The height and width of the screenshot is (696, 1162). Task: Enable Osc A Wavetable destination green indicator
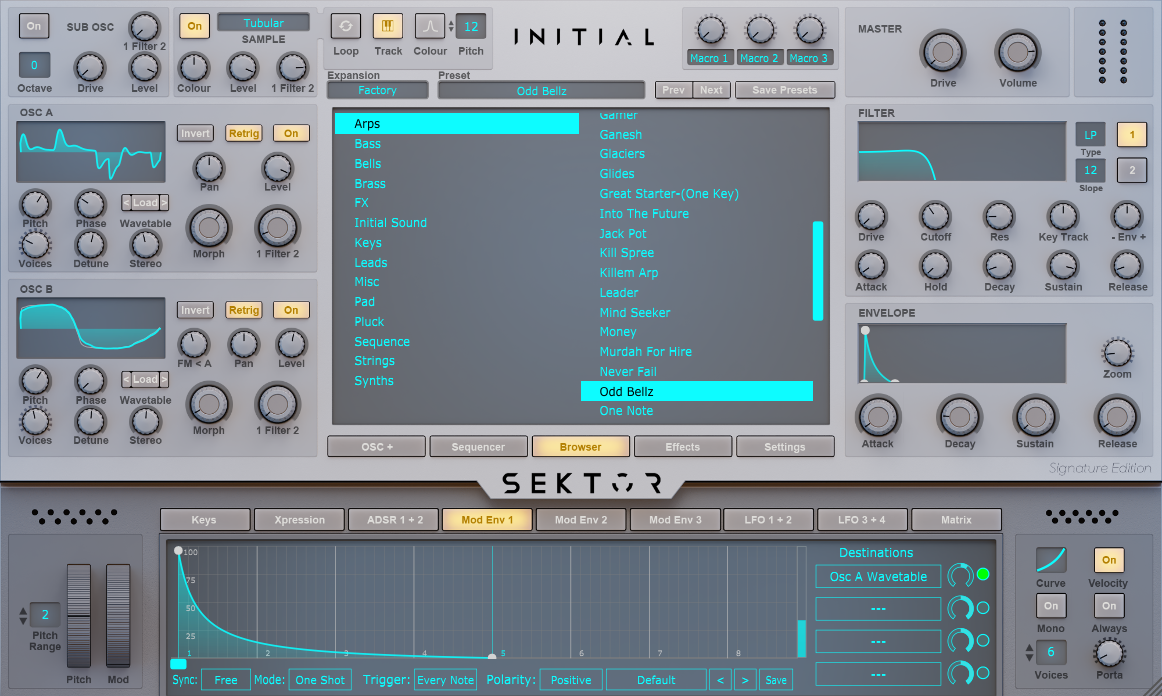(983, 574)
